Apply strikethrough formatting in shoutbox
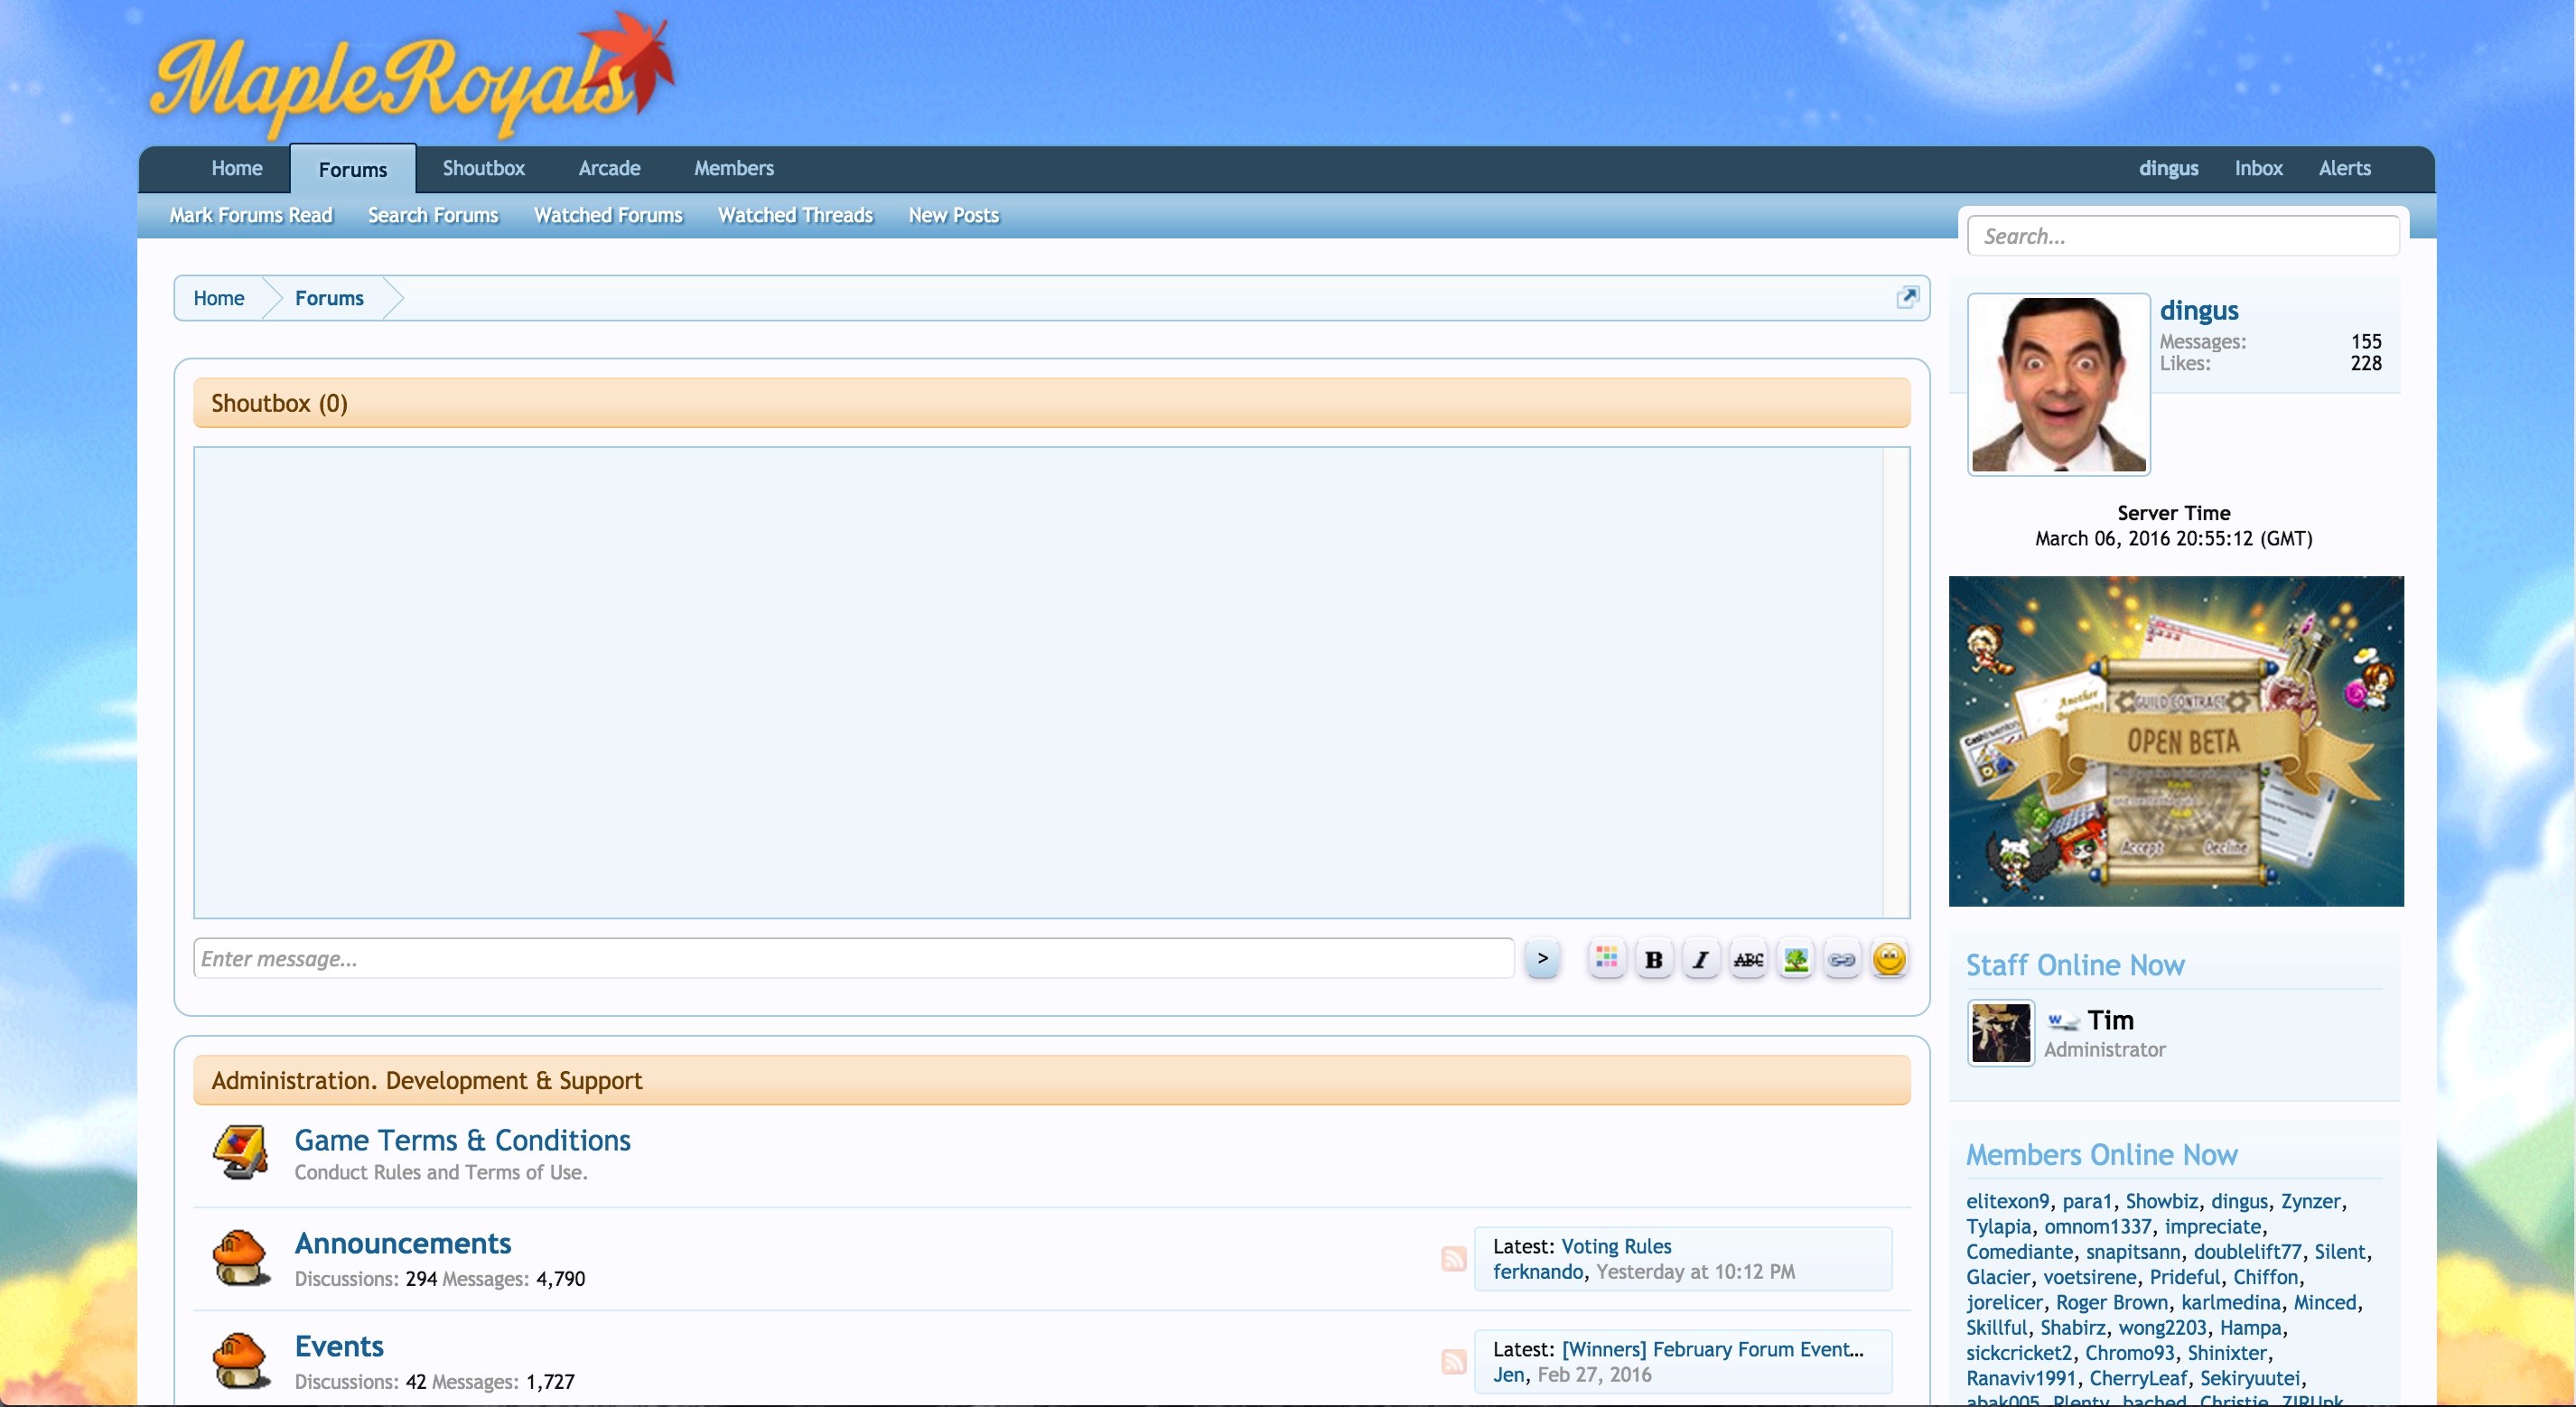Image resolution: width=2576 pixels, height=1407 pixels. click(x=1748, y=959)
